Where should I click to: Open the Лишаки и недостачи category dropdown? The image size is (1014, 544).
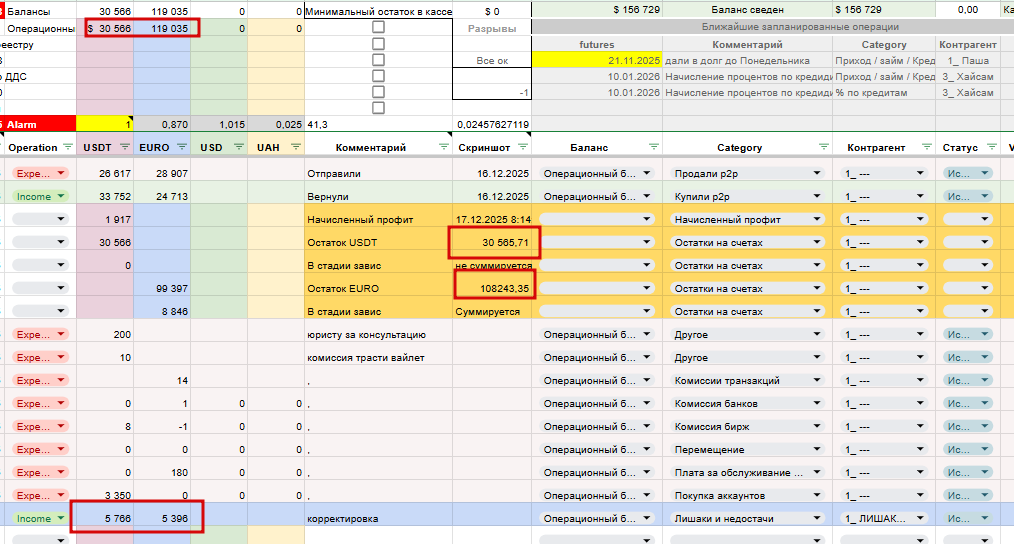click(746, 518)
